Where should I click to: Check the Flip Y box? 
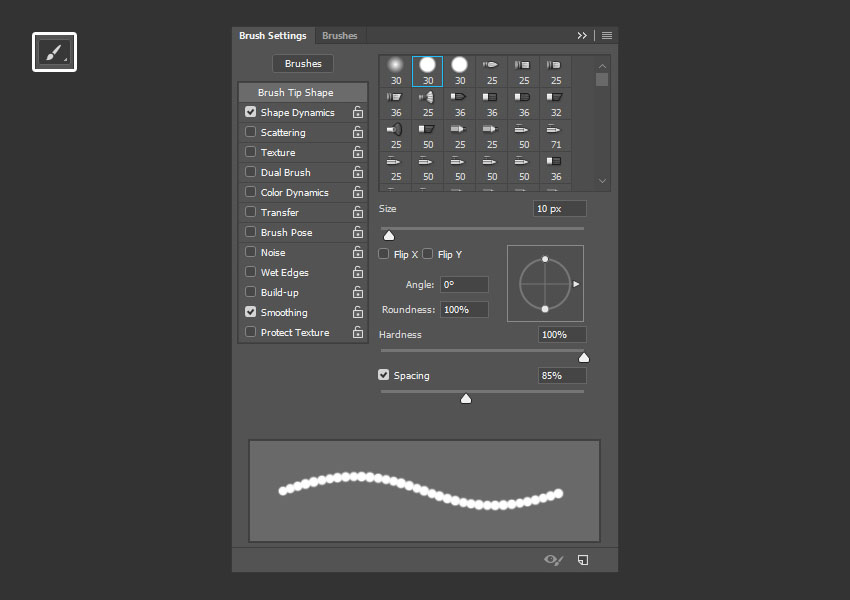point(428,254)
